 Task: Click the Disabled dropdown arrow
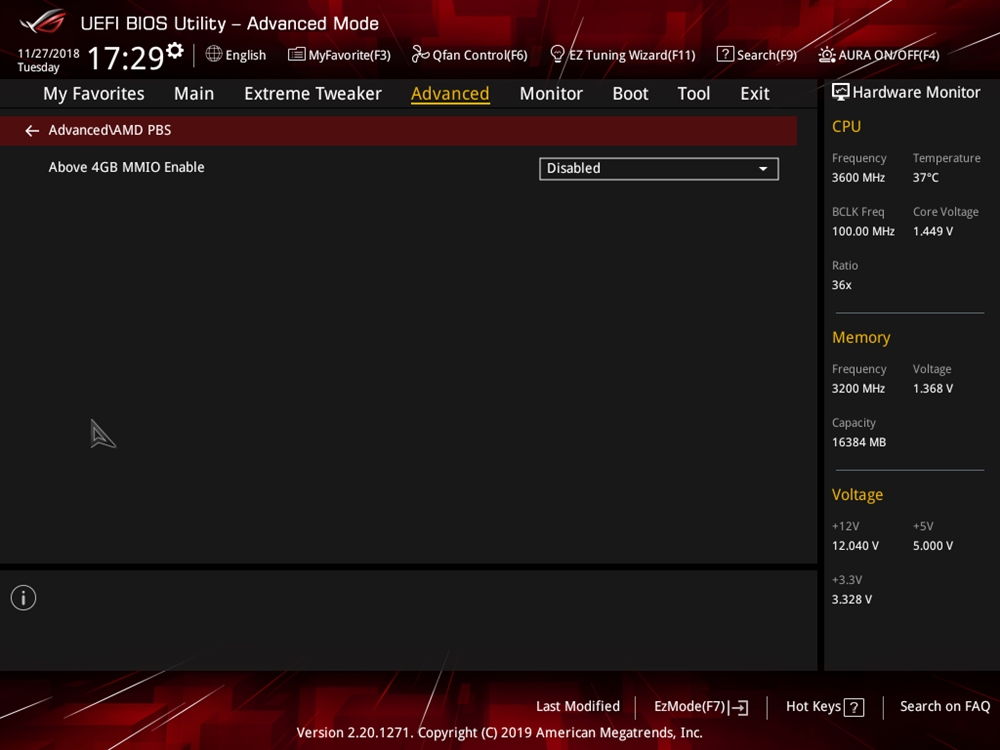point(763,169)
